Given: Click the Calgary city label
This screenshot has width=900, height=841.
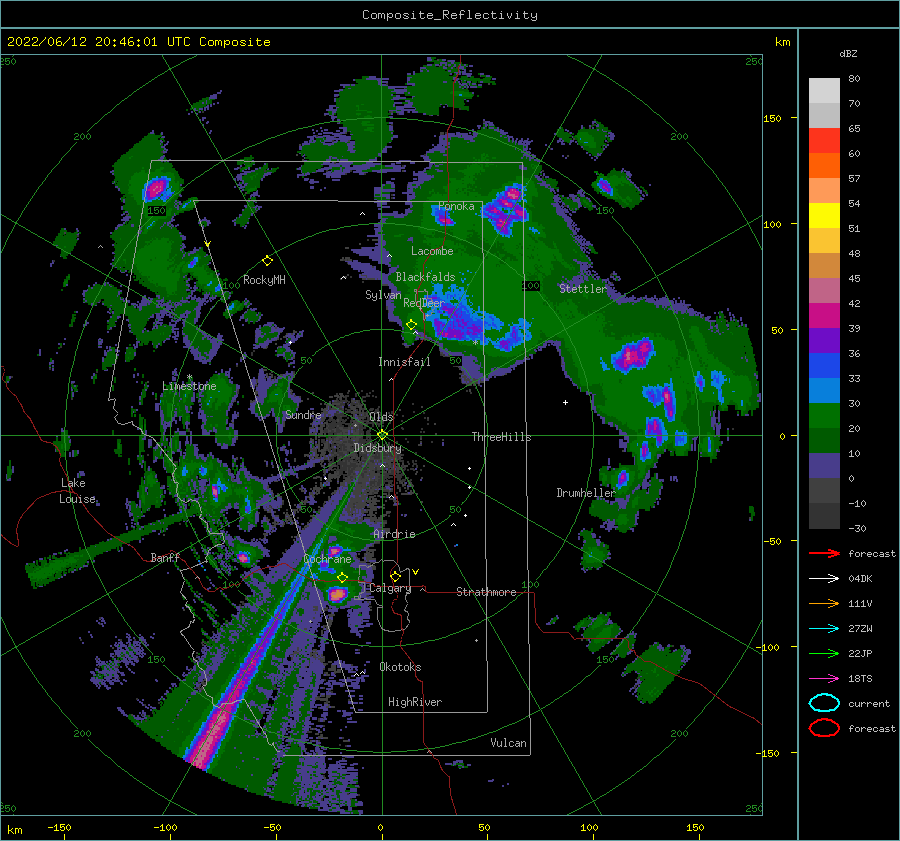Looking at the screenshot, I should [x=390, y=588].
